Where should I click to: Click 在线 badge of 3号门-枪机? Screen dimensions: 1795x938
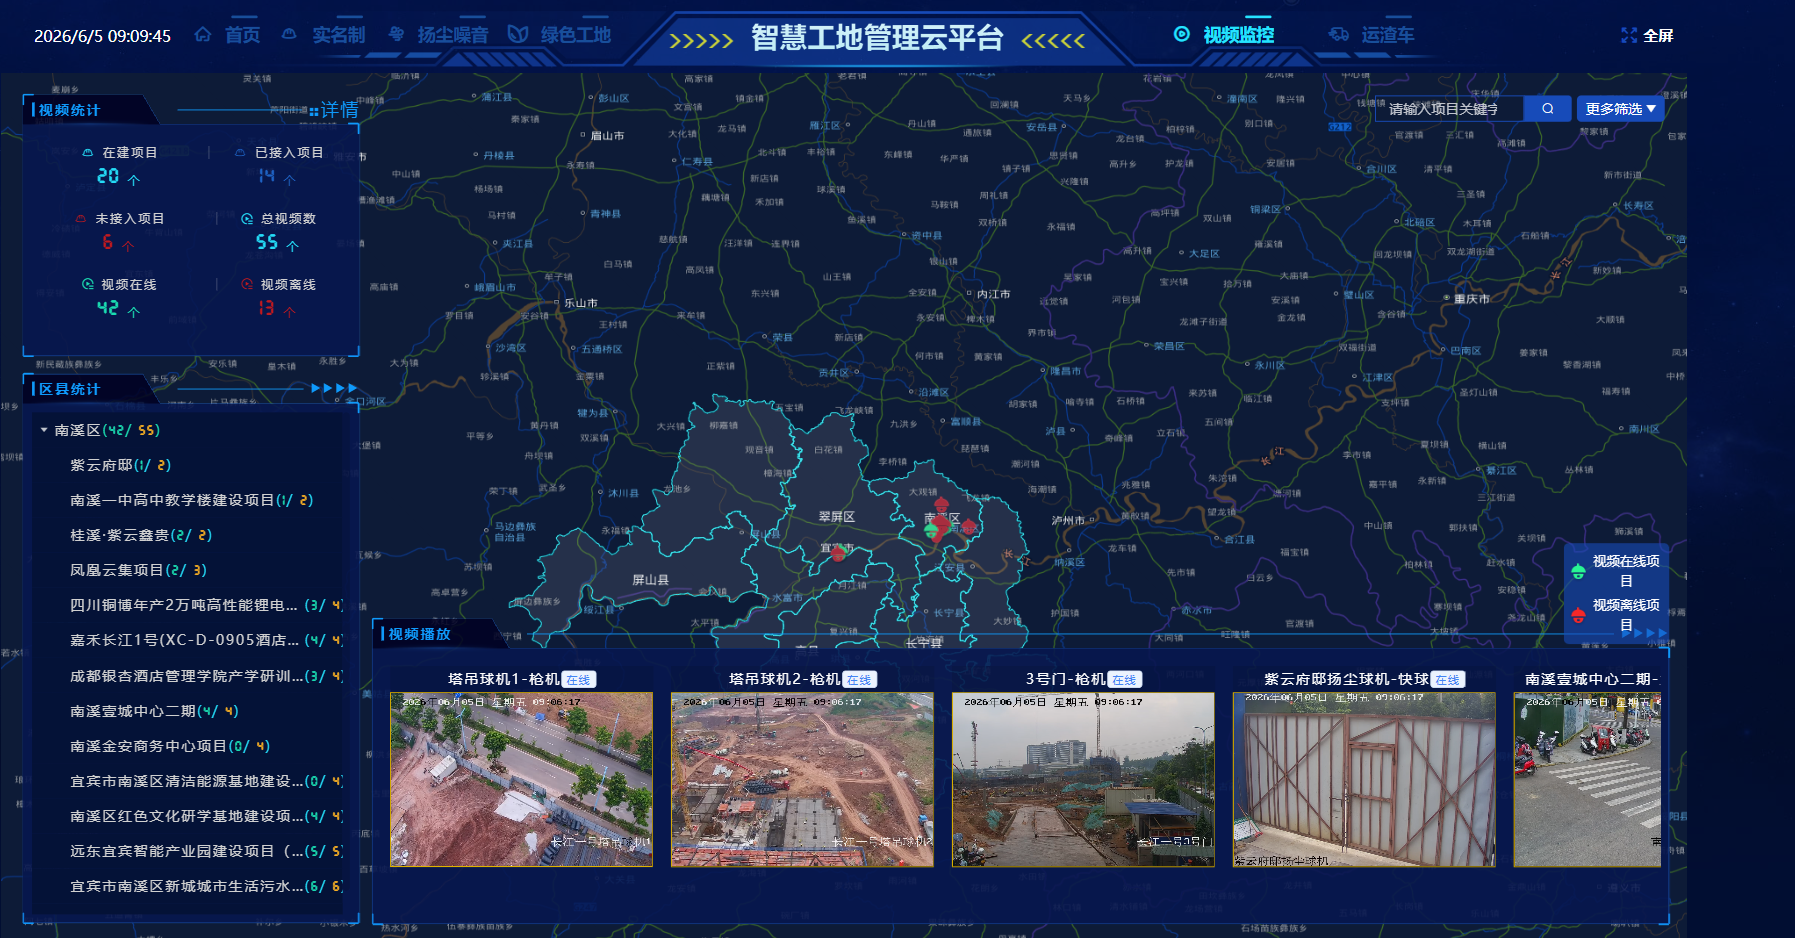click(1125, 680)
